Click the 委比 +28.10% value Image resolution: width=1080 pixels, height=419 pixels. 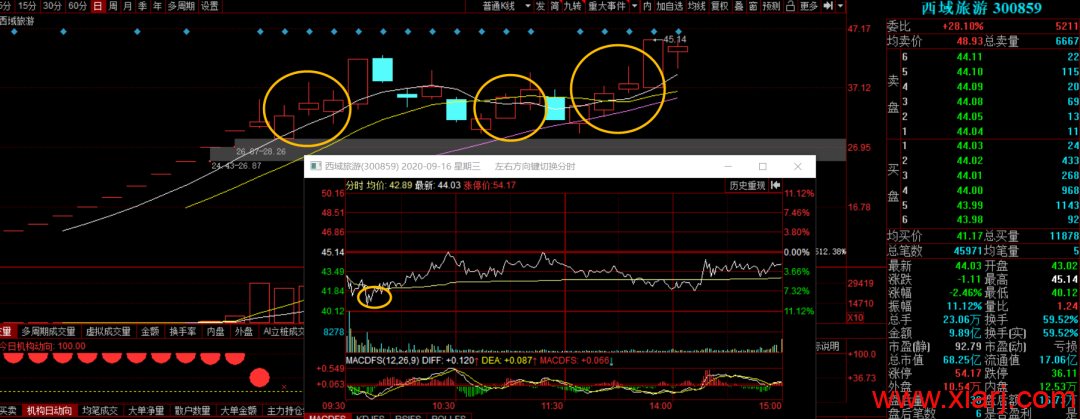(x=964, y=26)
